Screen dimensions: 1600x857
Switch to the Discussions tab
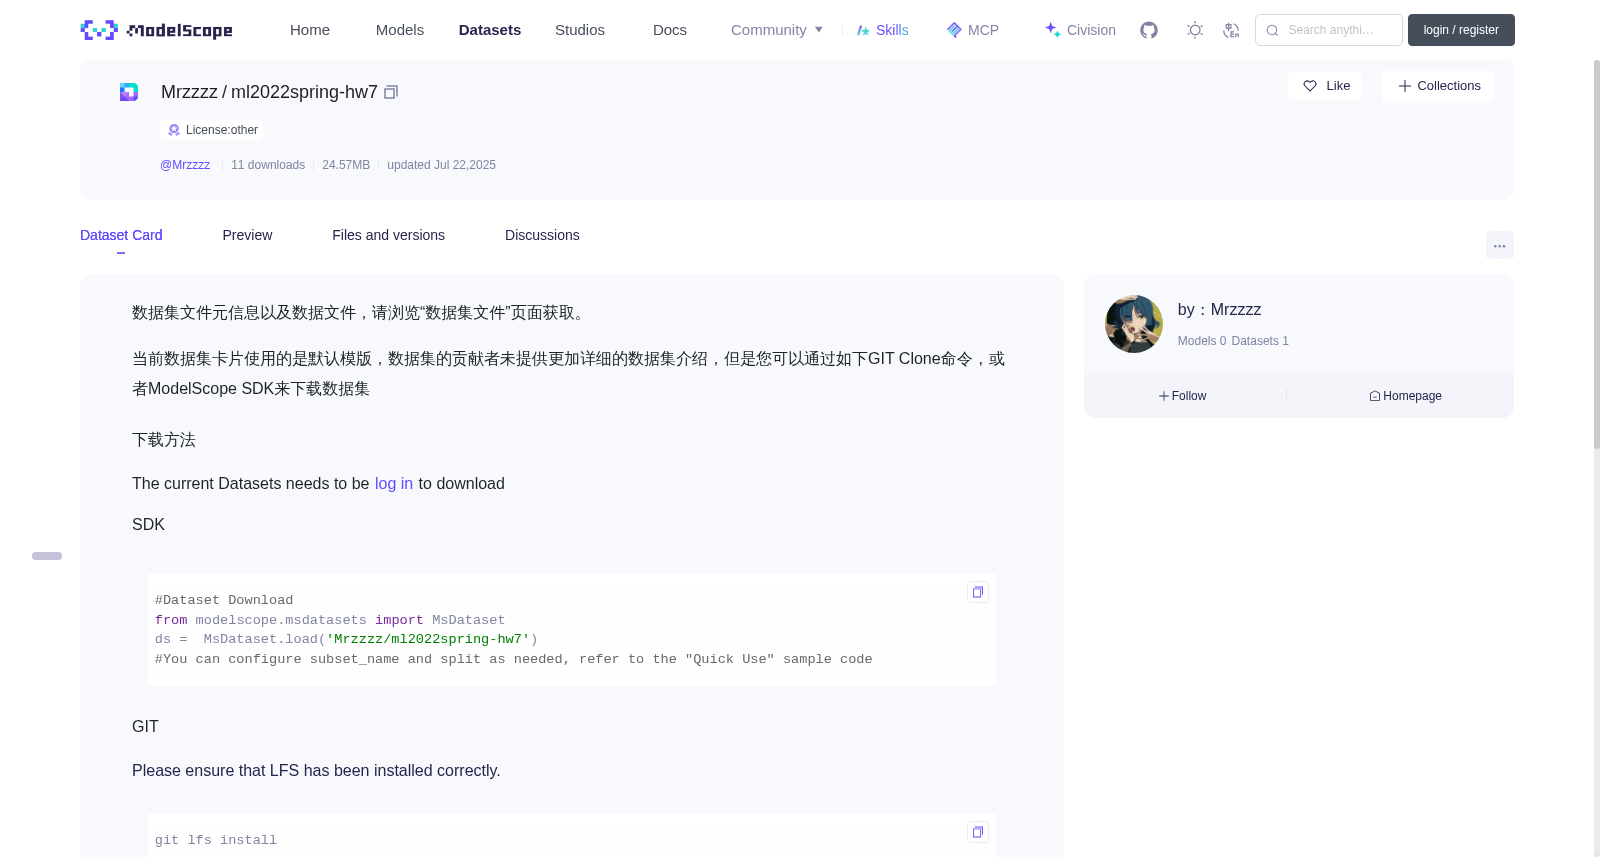pos(542,235)
